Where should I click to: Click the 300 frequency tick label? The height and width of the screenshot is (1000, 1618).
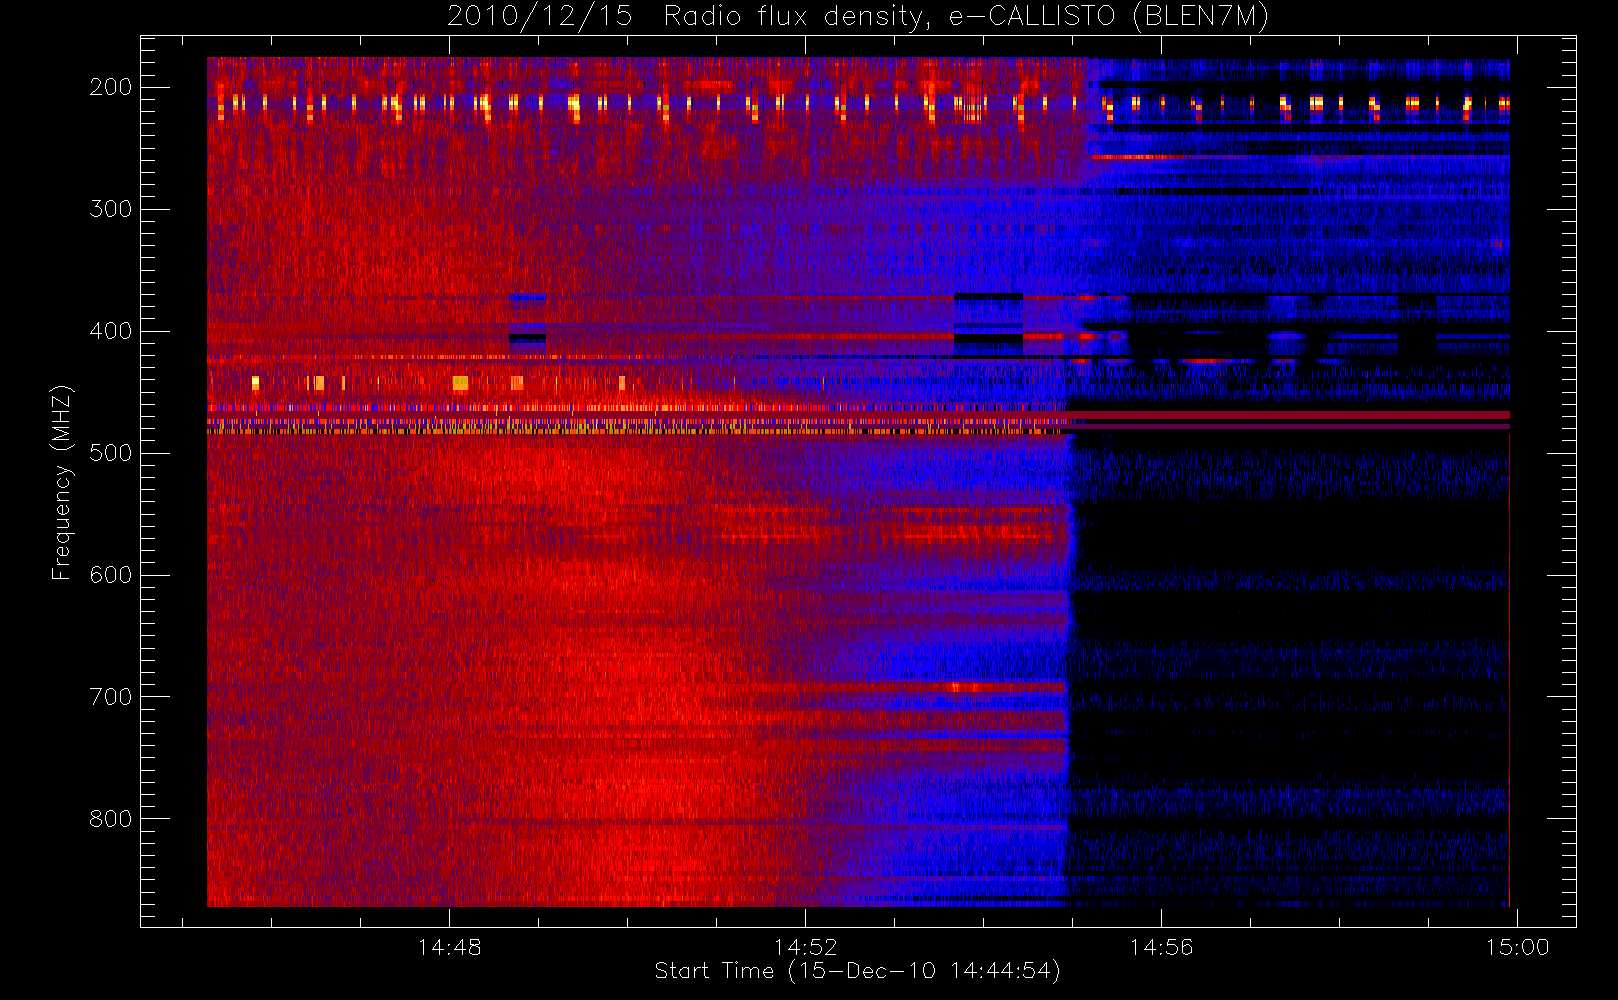pos(110,209)
